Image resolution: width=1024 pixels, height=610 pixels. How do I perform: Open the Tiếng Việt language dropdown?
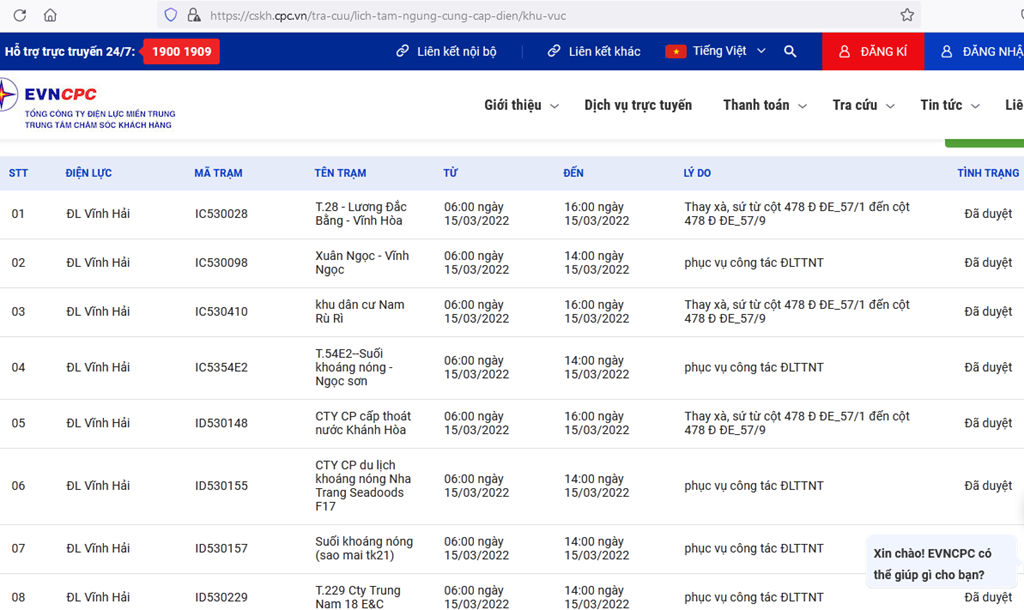click(x=728, y=51)
